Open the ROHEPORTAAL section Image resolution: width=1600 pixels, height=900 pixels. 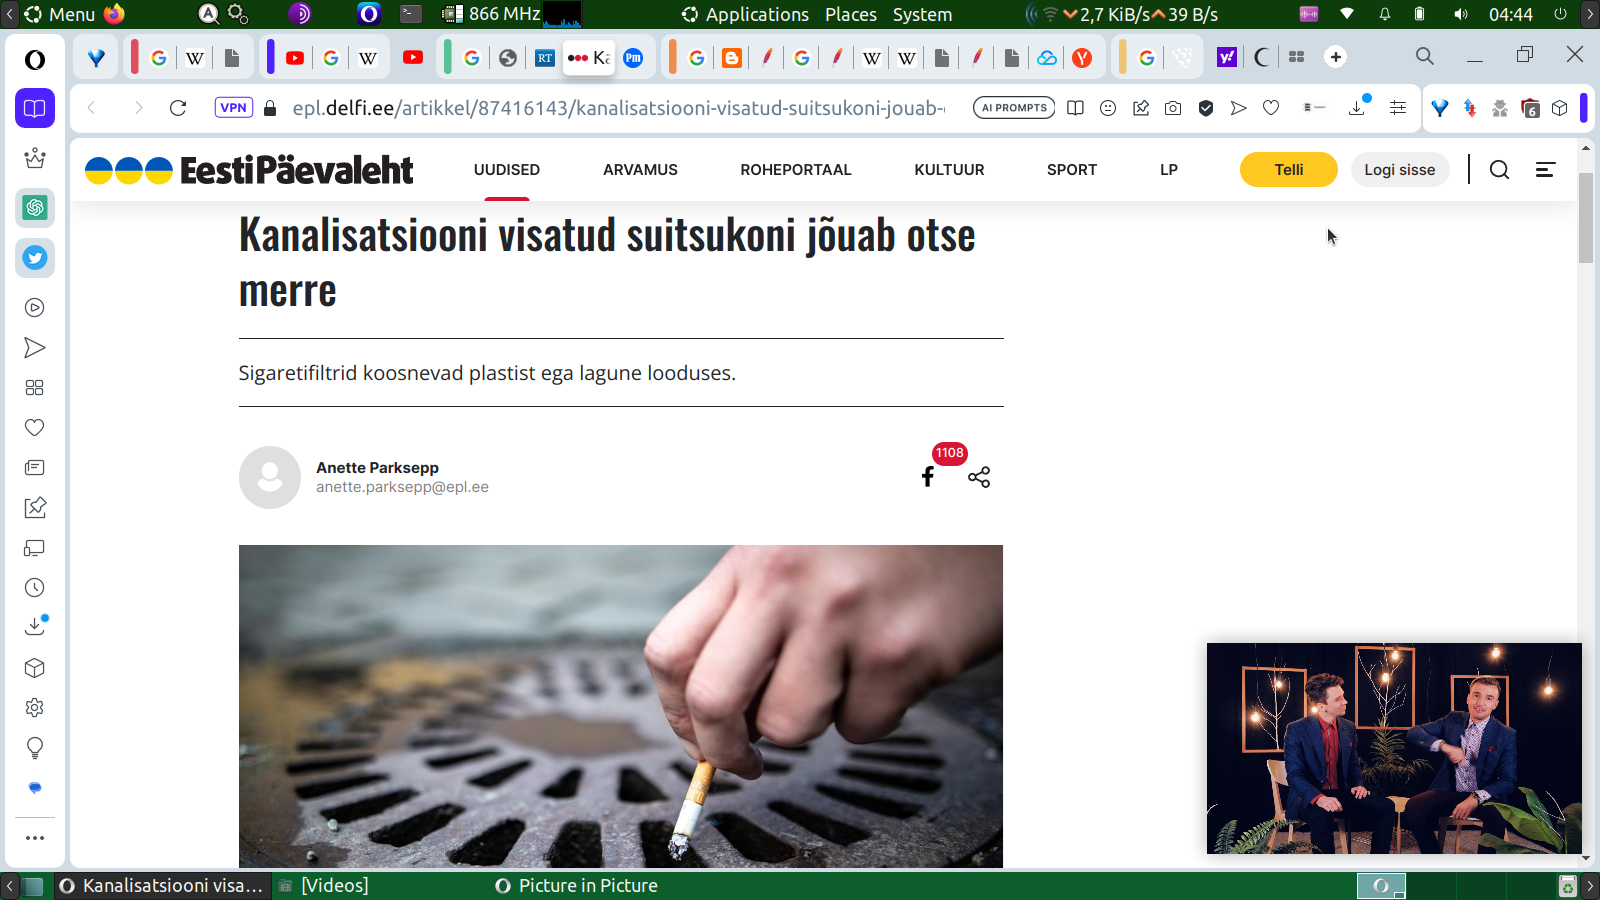click(x=795, y=170)
